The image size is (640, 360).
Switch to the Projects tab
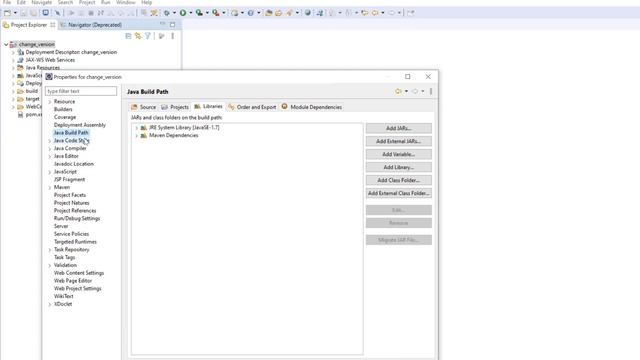175,107
